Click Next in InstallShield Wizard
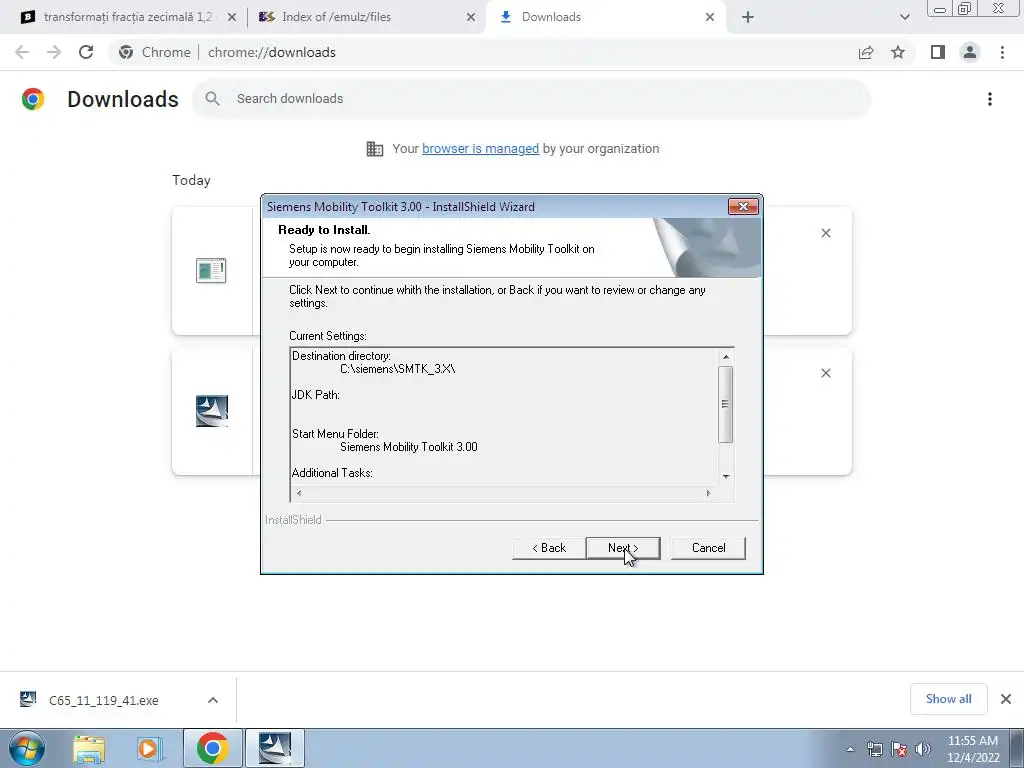1024x768 pixels. coord(623,548)
